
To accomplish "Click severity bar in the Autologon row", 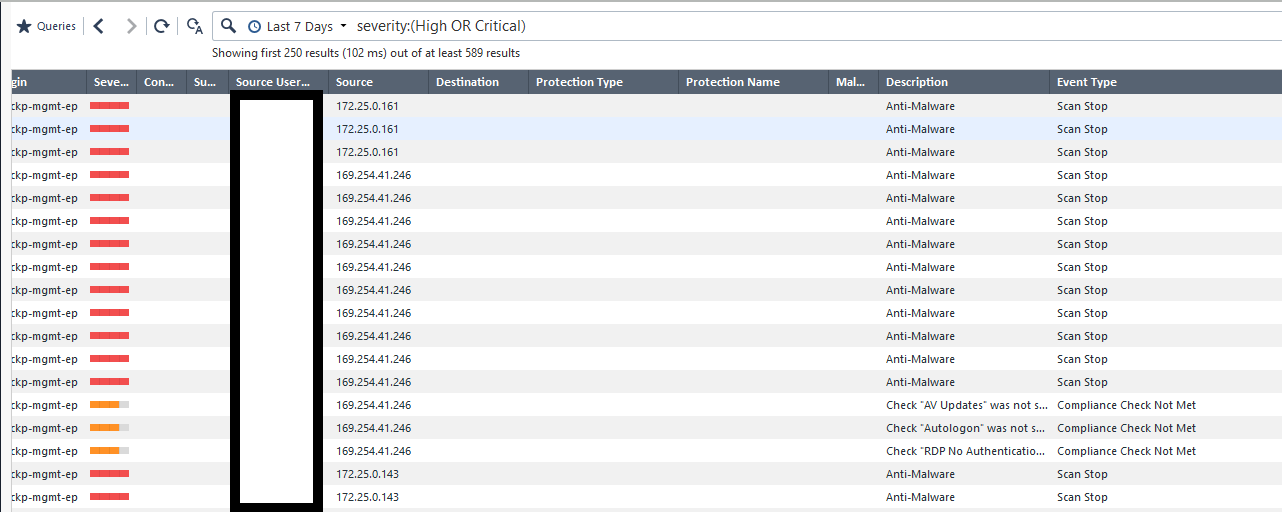I will [110, 427].
